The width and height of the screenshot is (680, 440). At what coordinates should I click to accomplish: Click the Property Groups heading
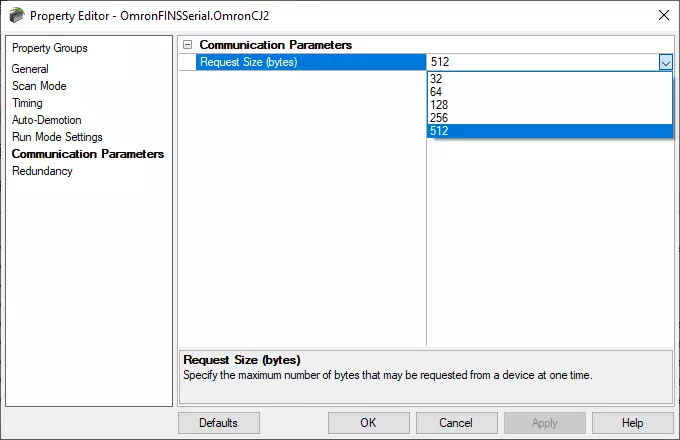(50, 48)
